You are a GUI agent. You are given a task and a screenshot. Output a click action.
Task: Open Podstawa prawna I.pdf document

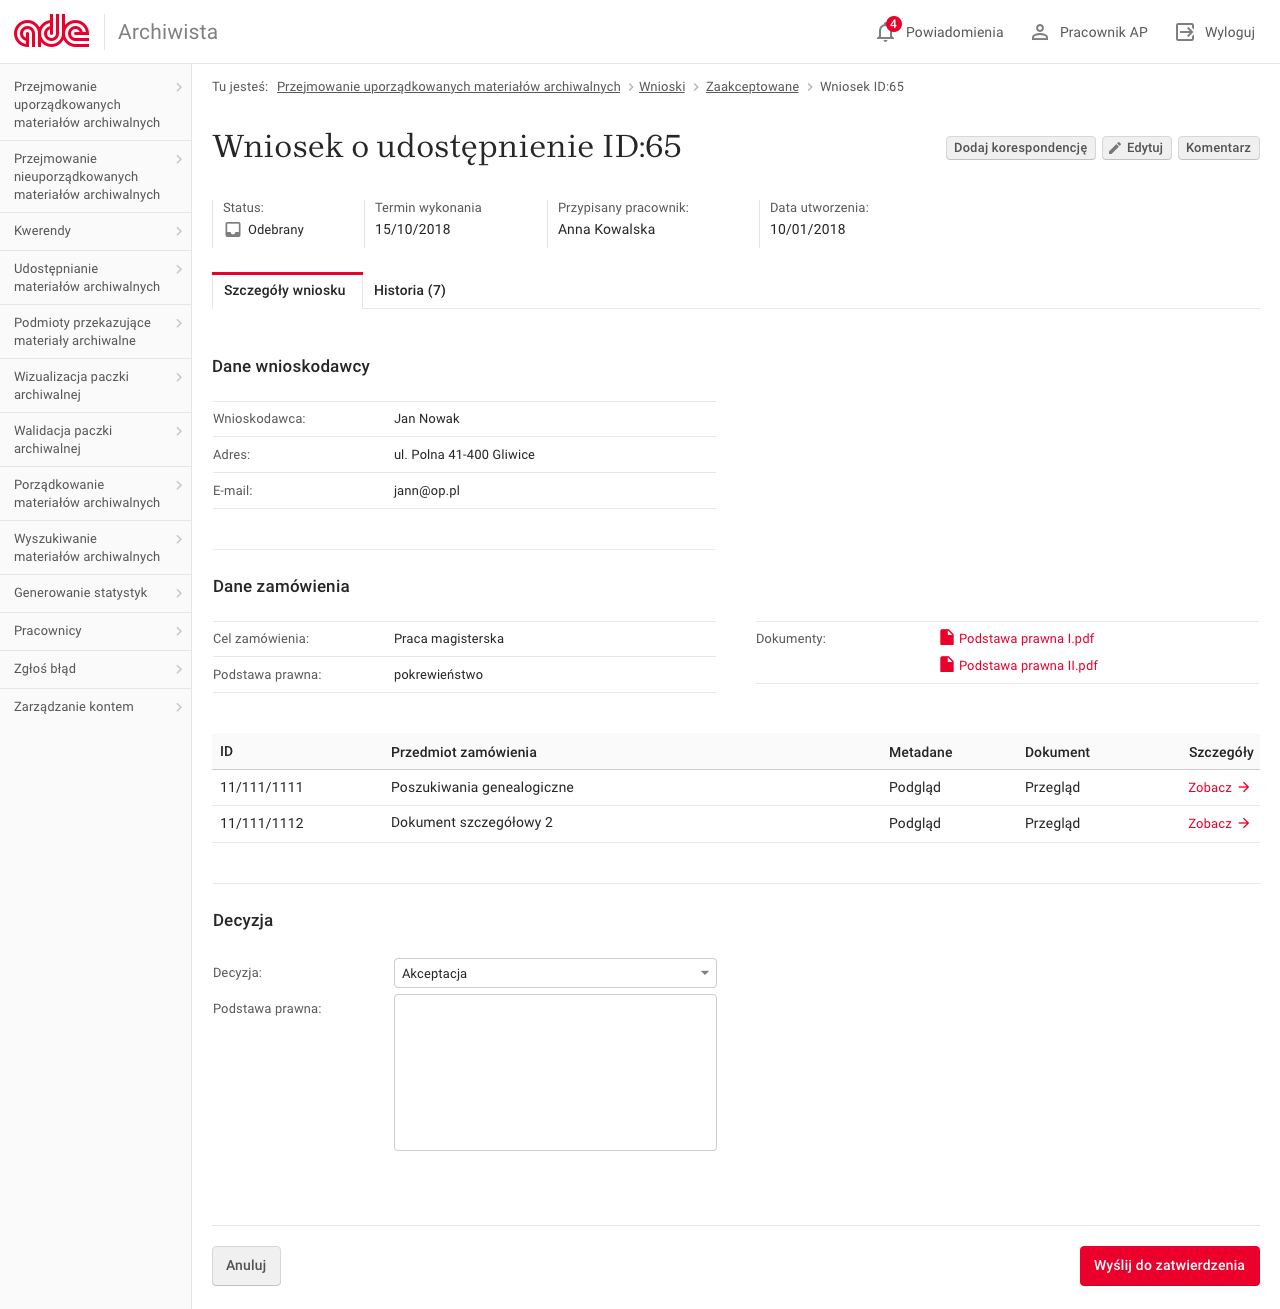[x=1026, y=638]
